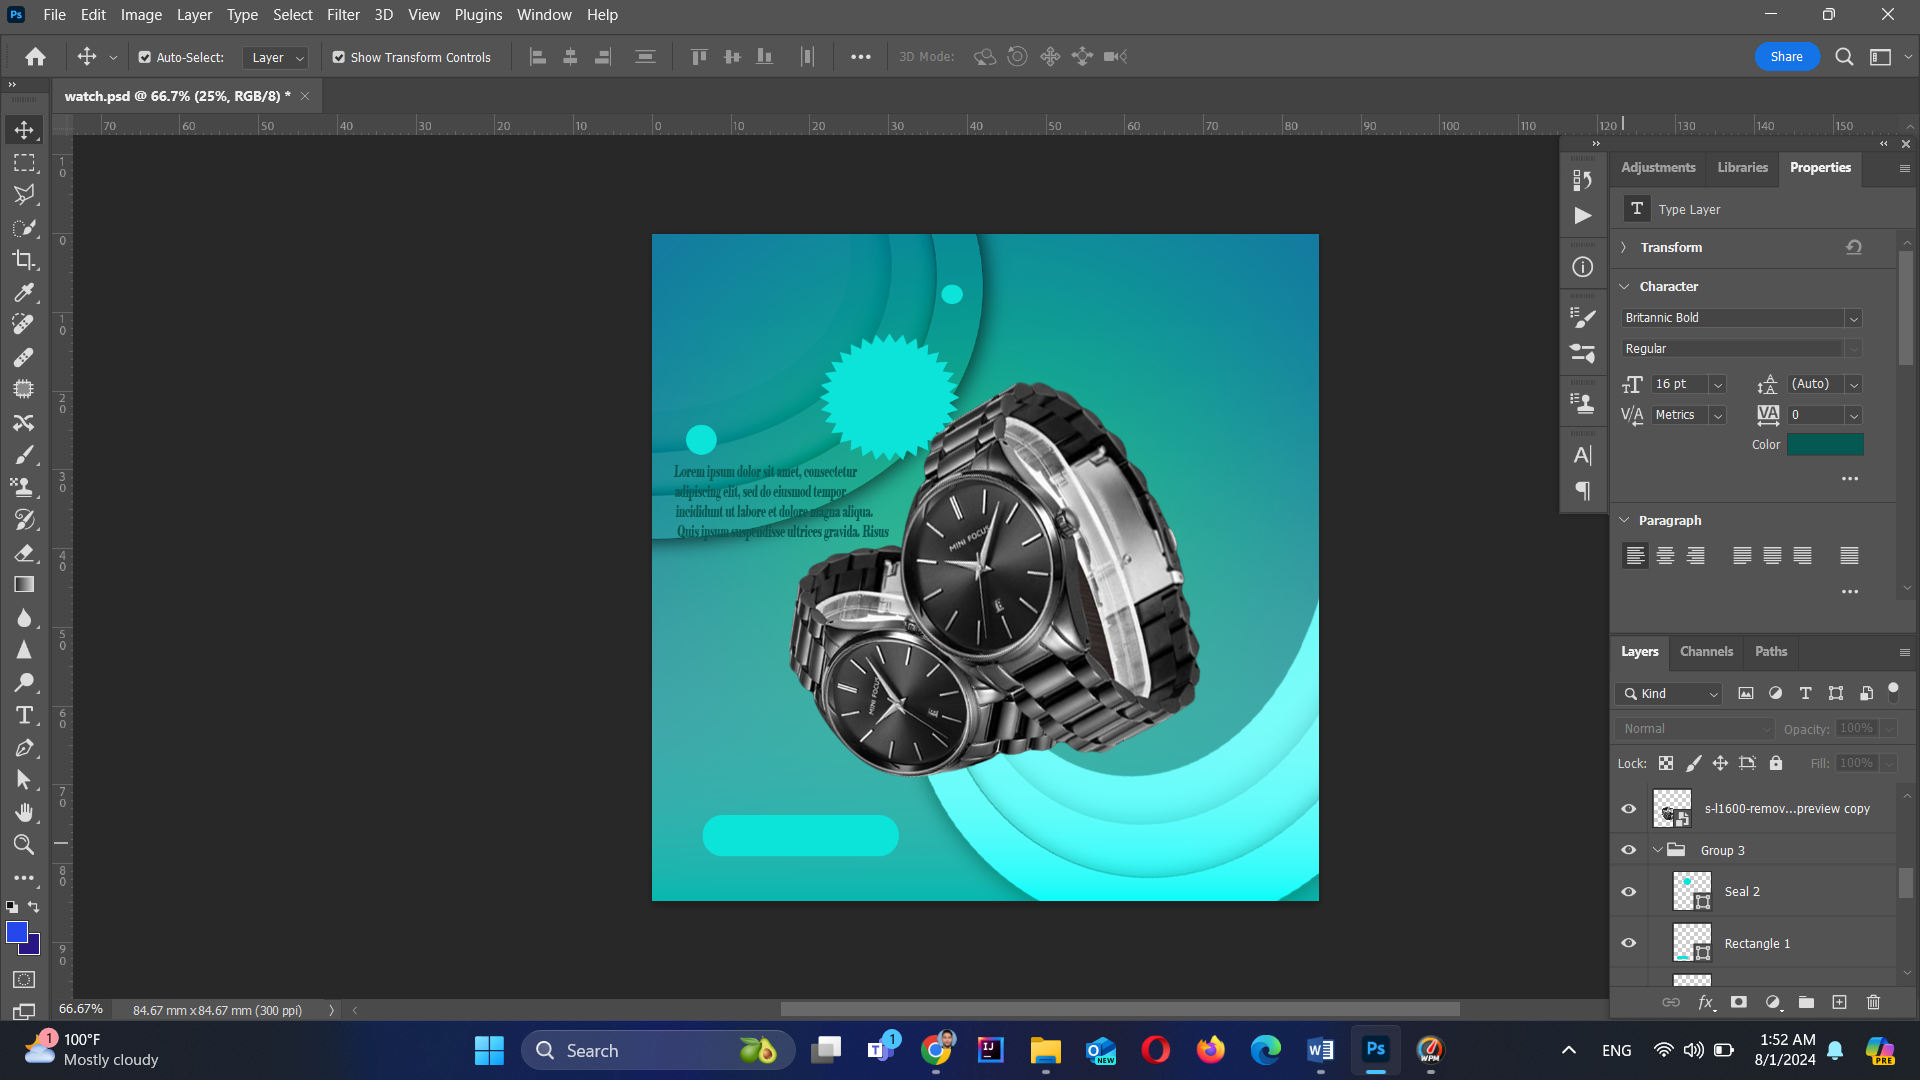Expand the Transform section
Screen dimensions: 1920x1080
1624,247
